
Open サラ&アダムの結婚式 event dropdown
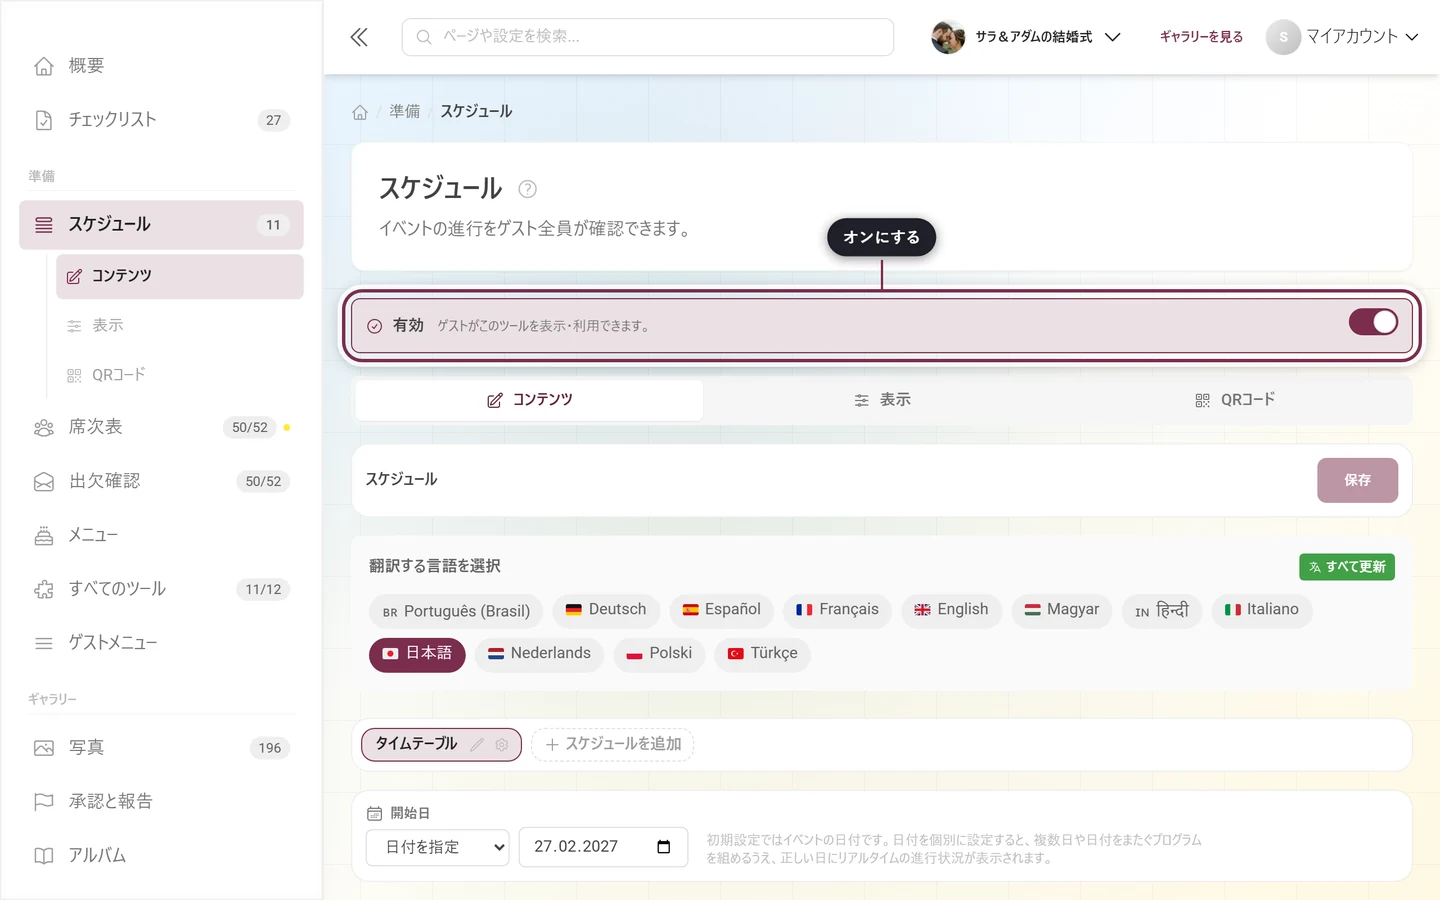point(1026,37)
